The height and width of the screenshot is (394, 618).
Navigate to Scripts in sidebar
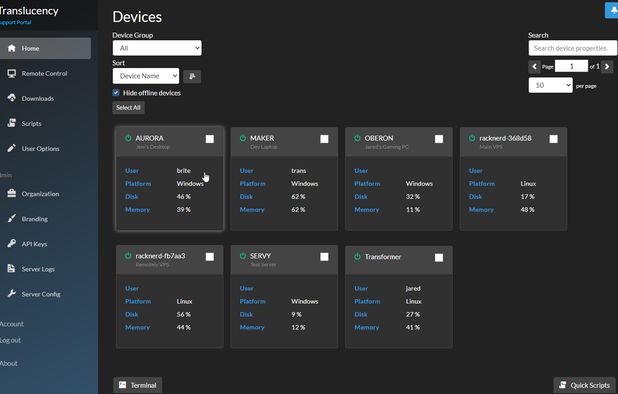(x=32, y=123)
